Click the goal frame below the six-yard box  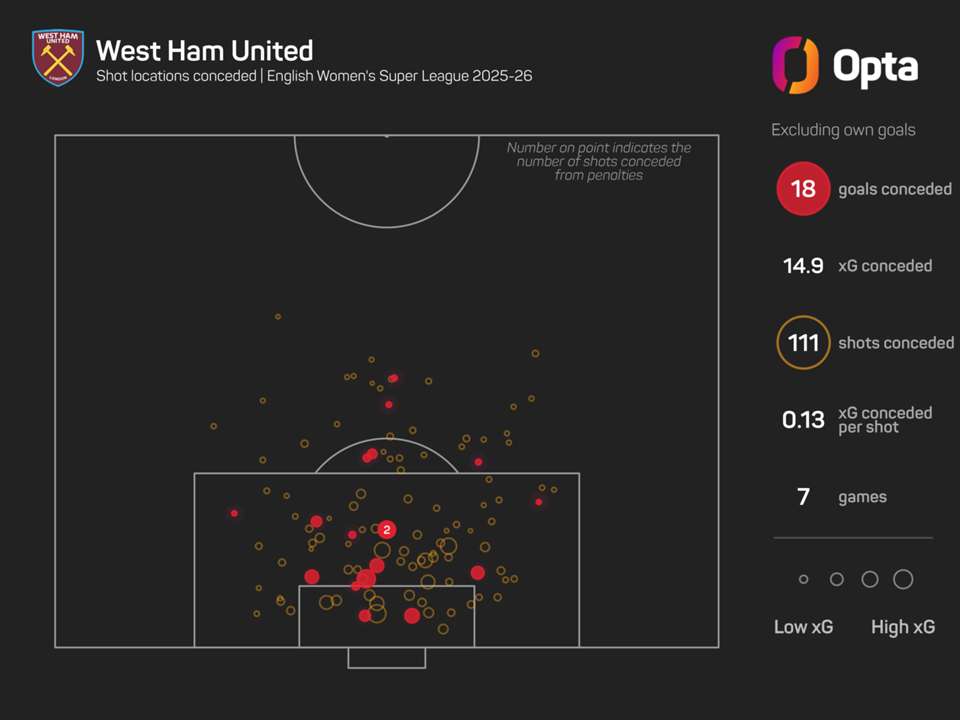(386, 658)
